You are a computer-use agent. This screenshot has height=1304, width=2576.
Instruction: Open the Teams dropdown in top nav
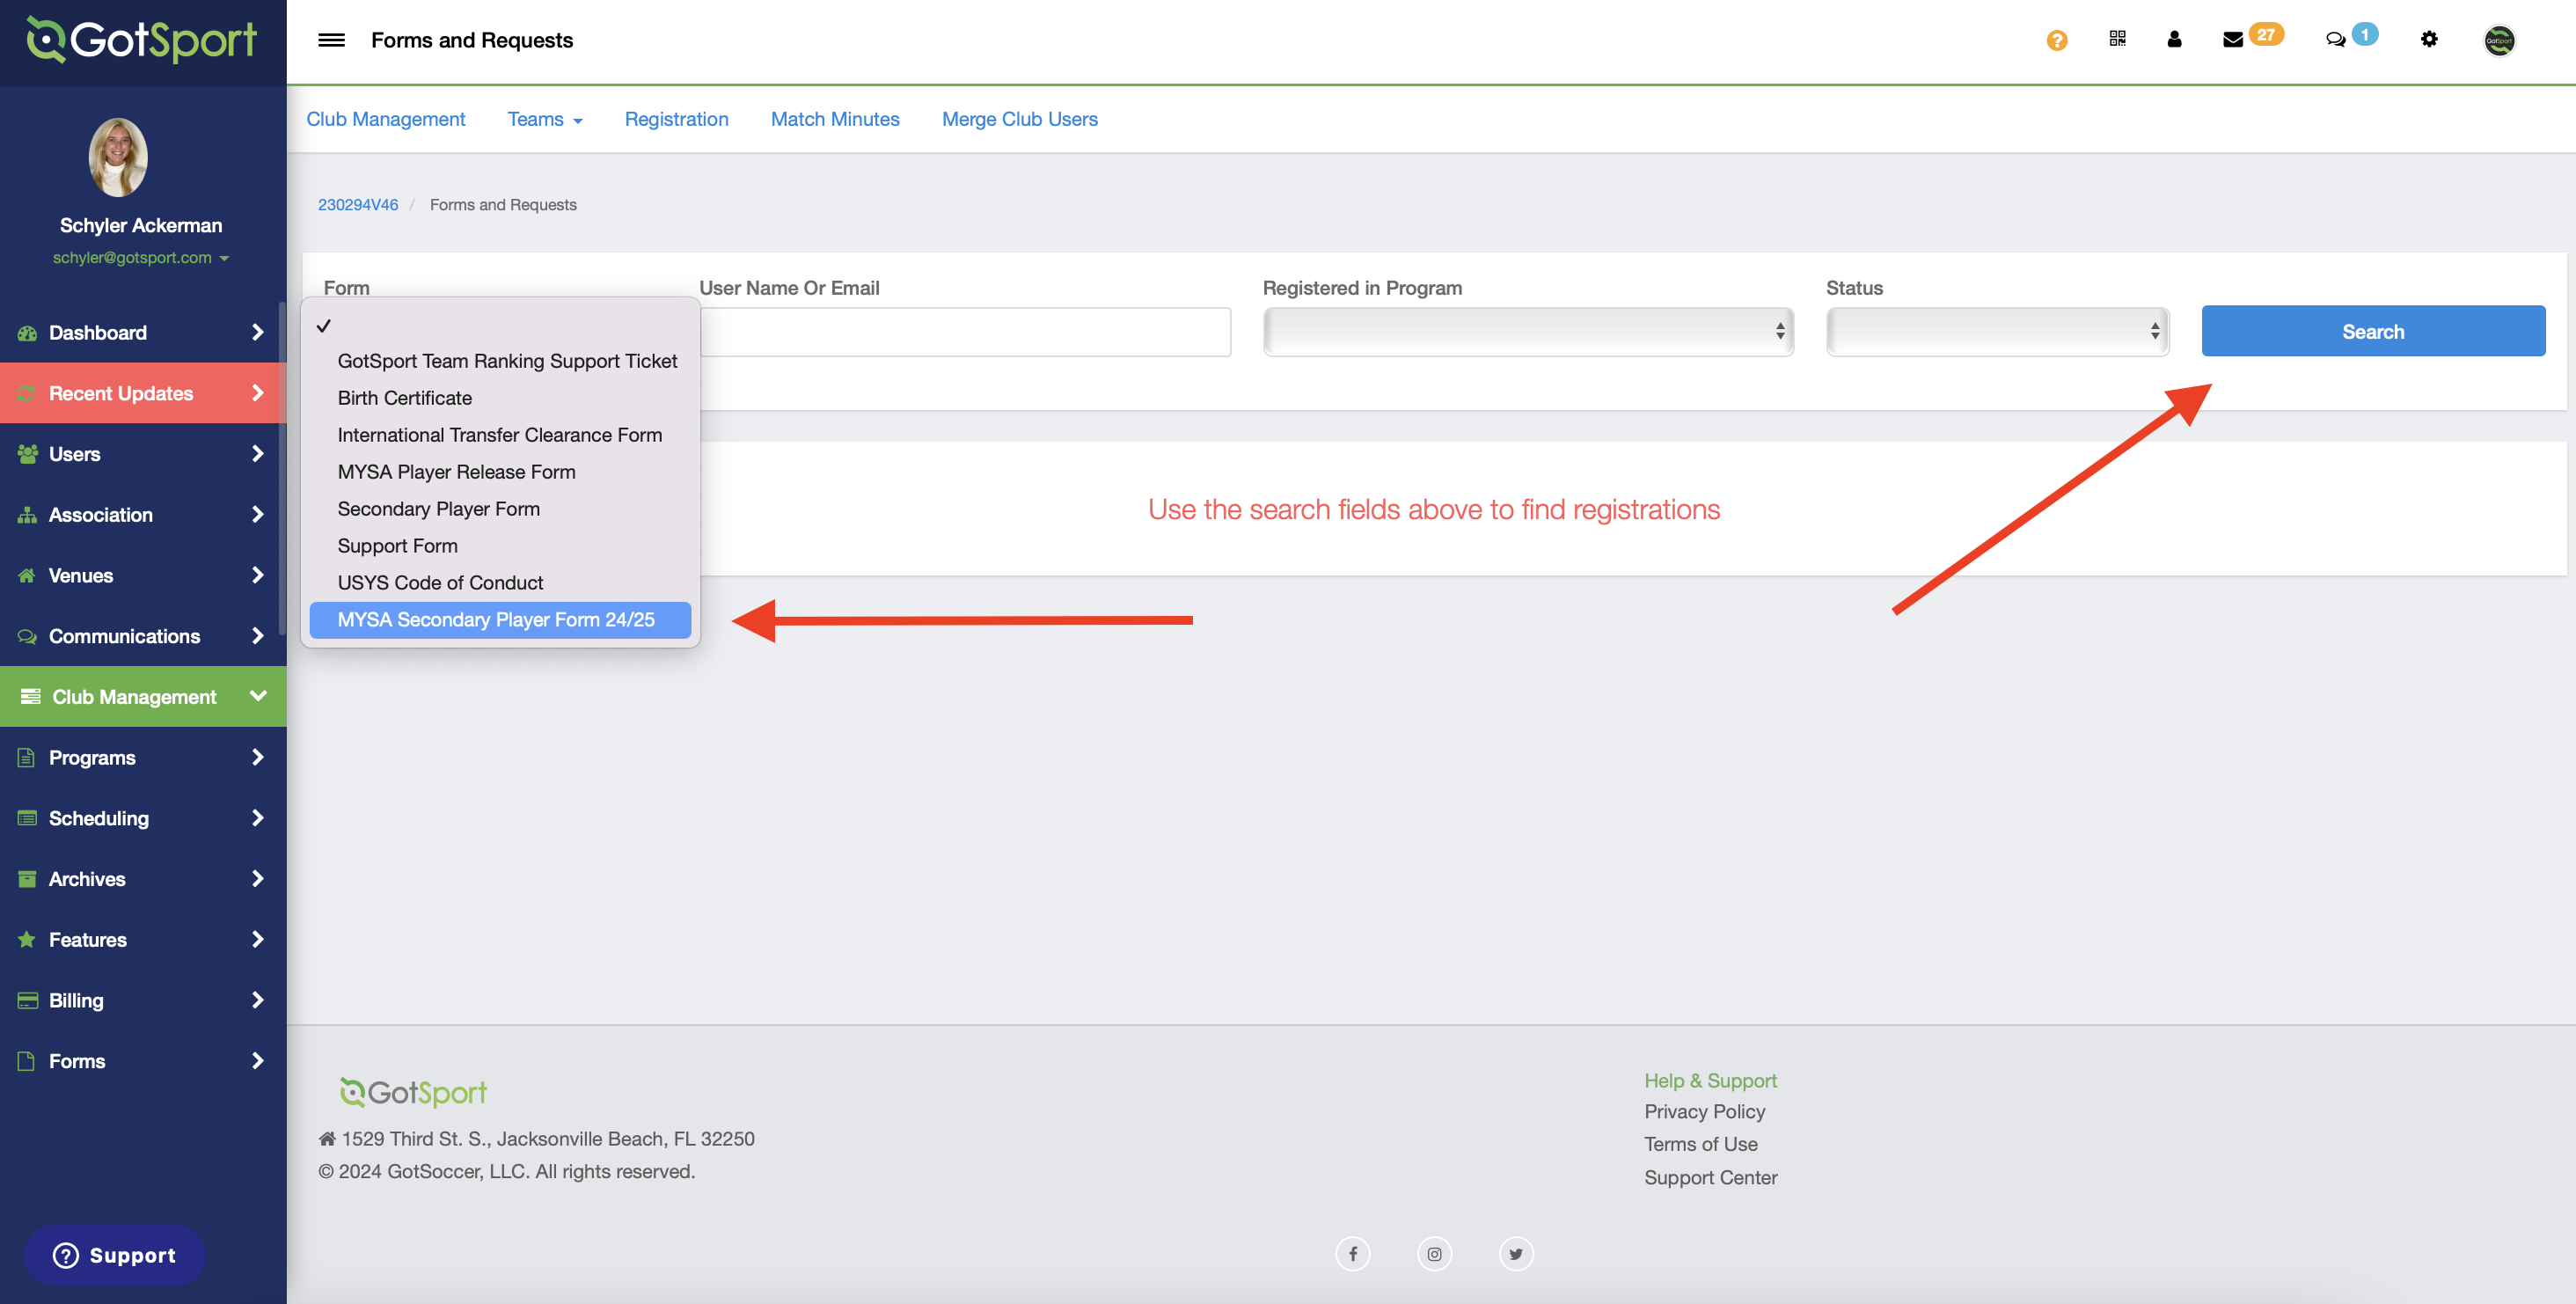coord(544,119)
